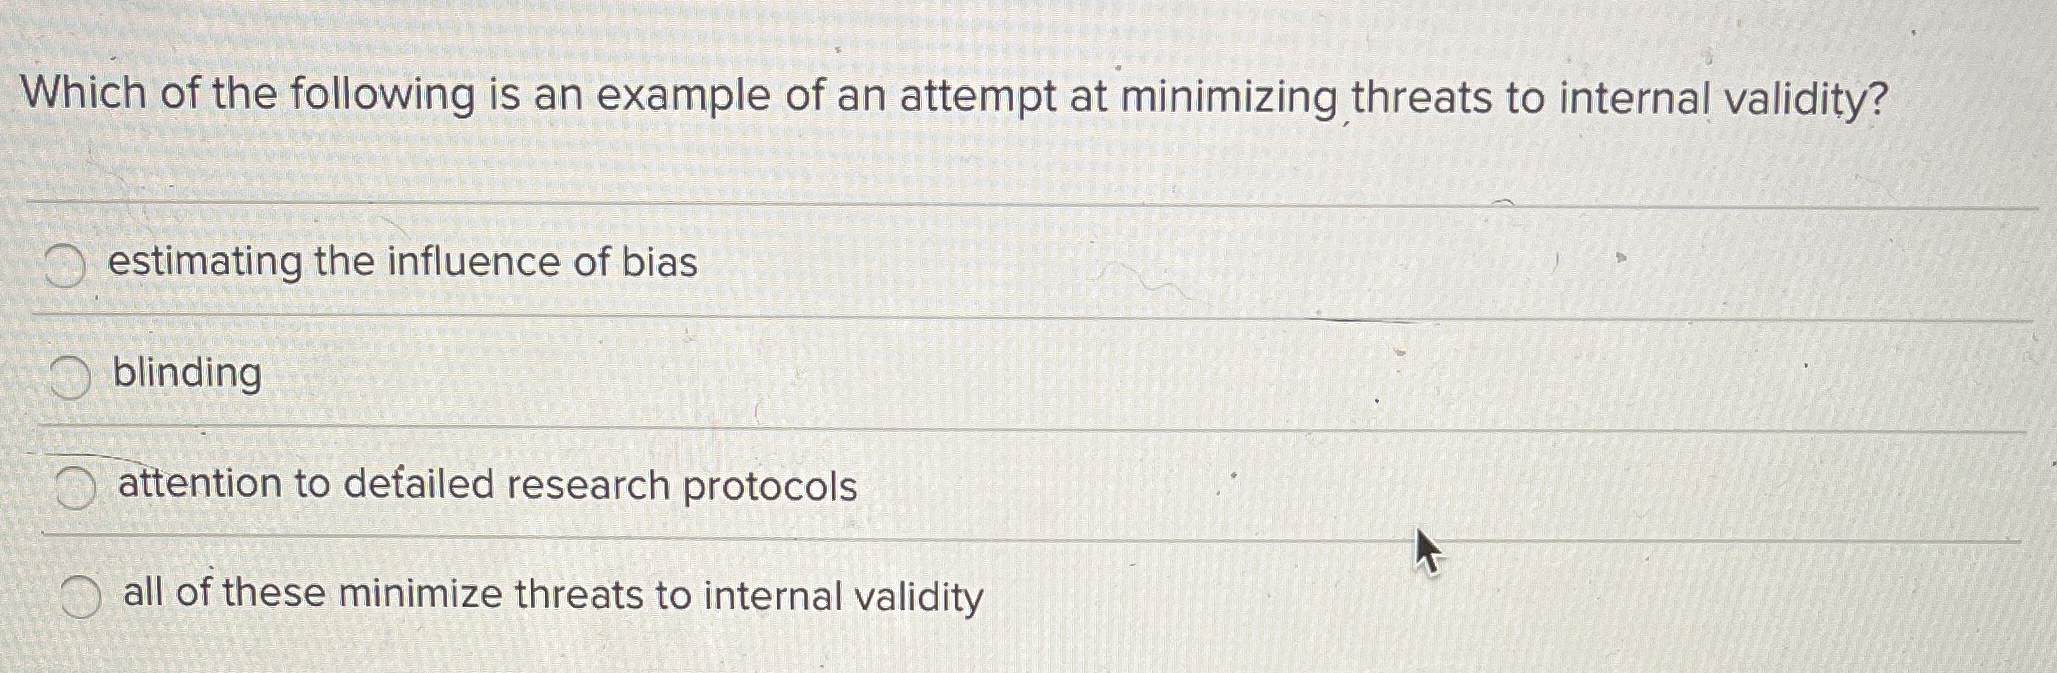Select the radio button for 'all of these minimize threats'
Viewport: 2057px width, 673px height.
click(x=81, y=594)
